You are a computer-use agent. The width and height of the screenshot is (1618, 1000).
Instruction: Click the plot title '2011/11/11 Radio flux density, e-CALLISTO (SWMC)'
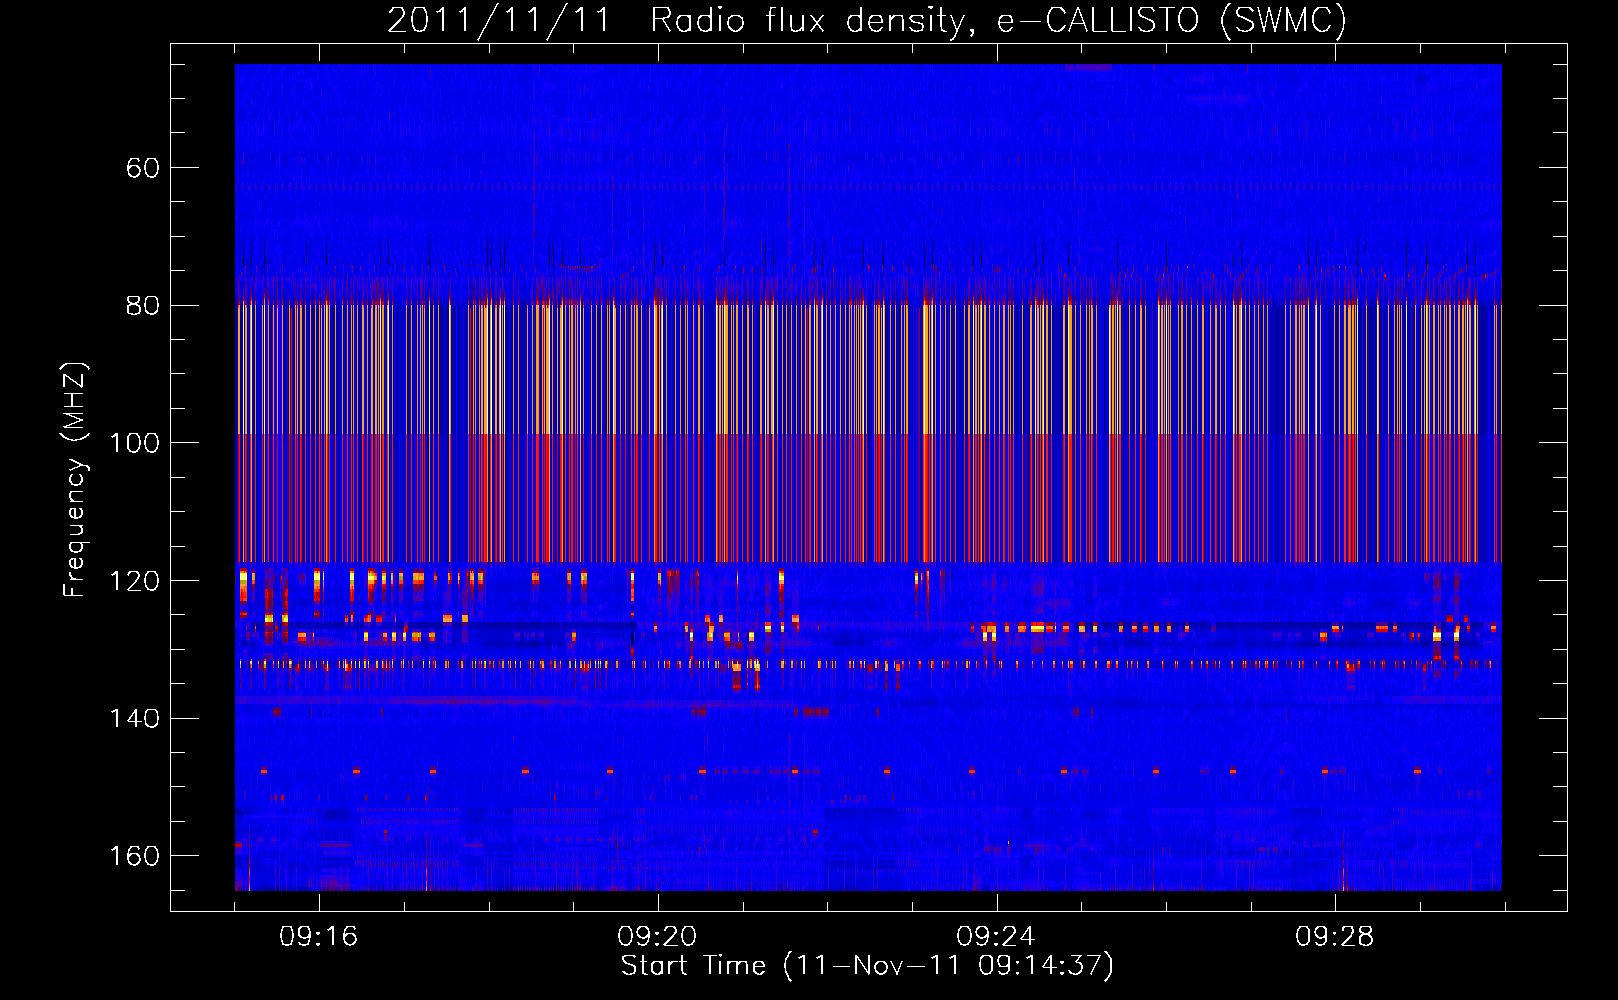[x=867, y=20]
